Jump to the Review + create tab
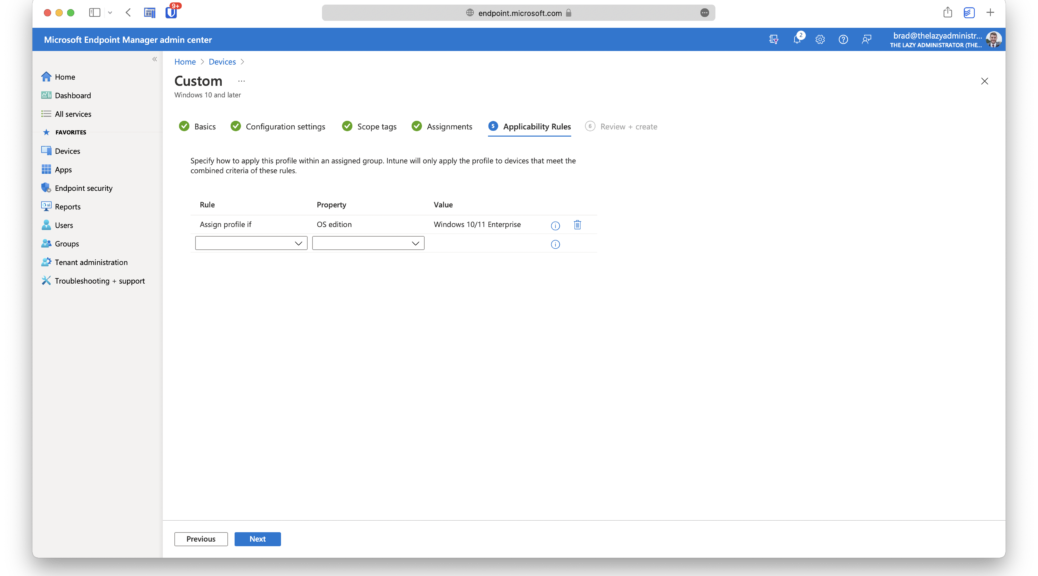The width and height of the screenshot is (1038, 576). point(621,126)
